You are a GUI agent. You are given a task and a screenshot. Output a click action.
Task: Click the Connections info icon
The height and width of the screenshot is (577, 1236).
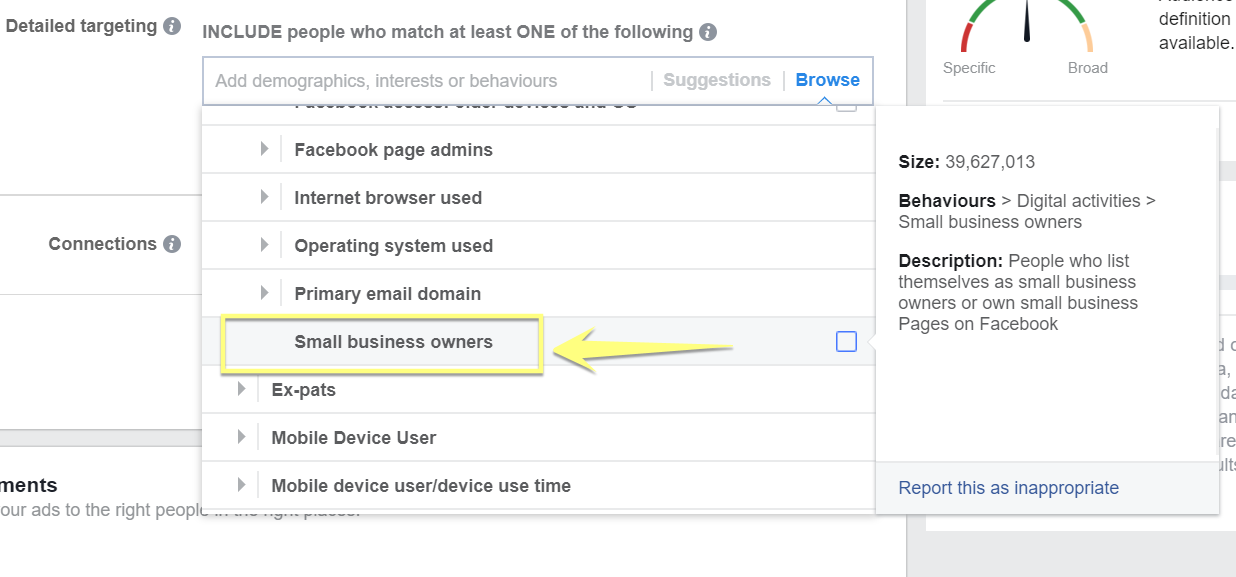coord(172,244)
